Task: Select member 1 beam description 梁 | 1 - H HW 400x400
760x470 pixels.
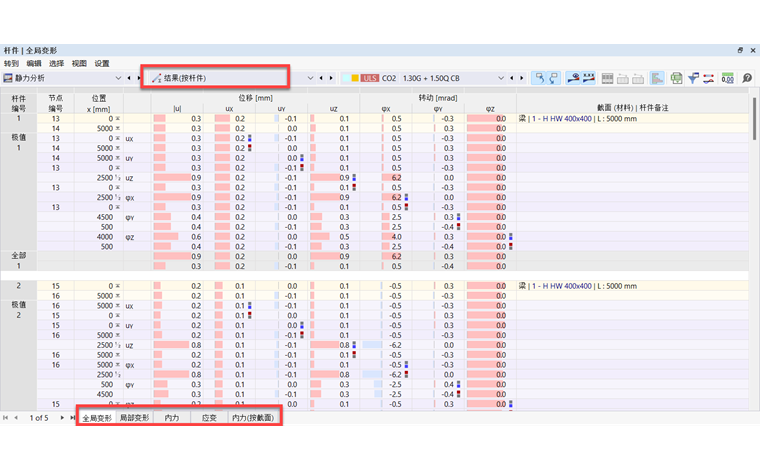Action: click(577, 119)
